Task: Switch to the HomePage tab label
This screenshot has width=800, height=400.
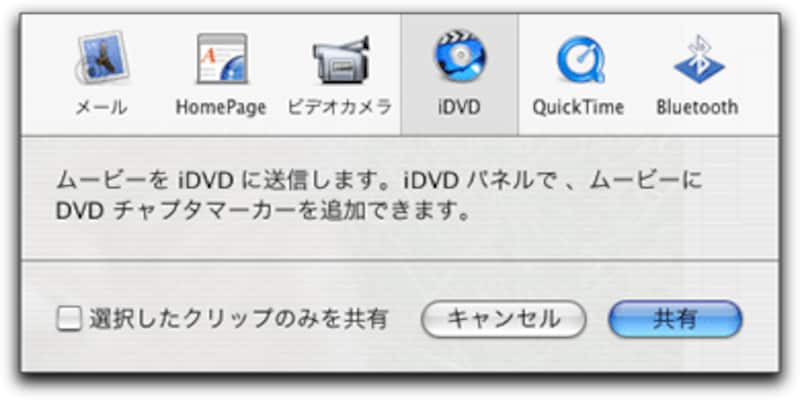Action: point(221,108)
